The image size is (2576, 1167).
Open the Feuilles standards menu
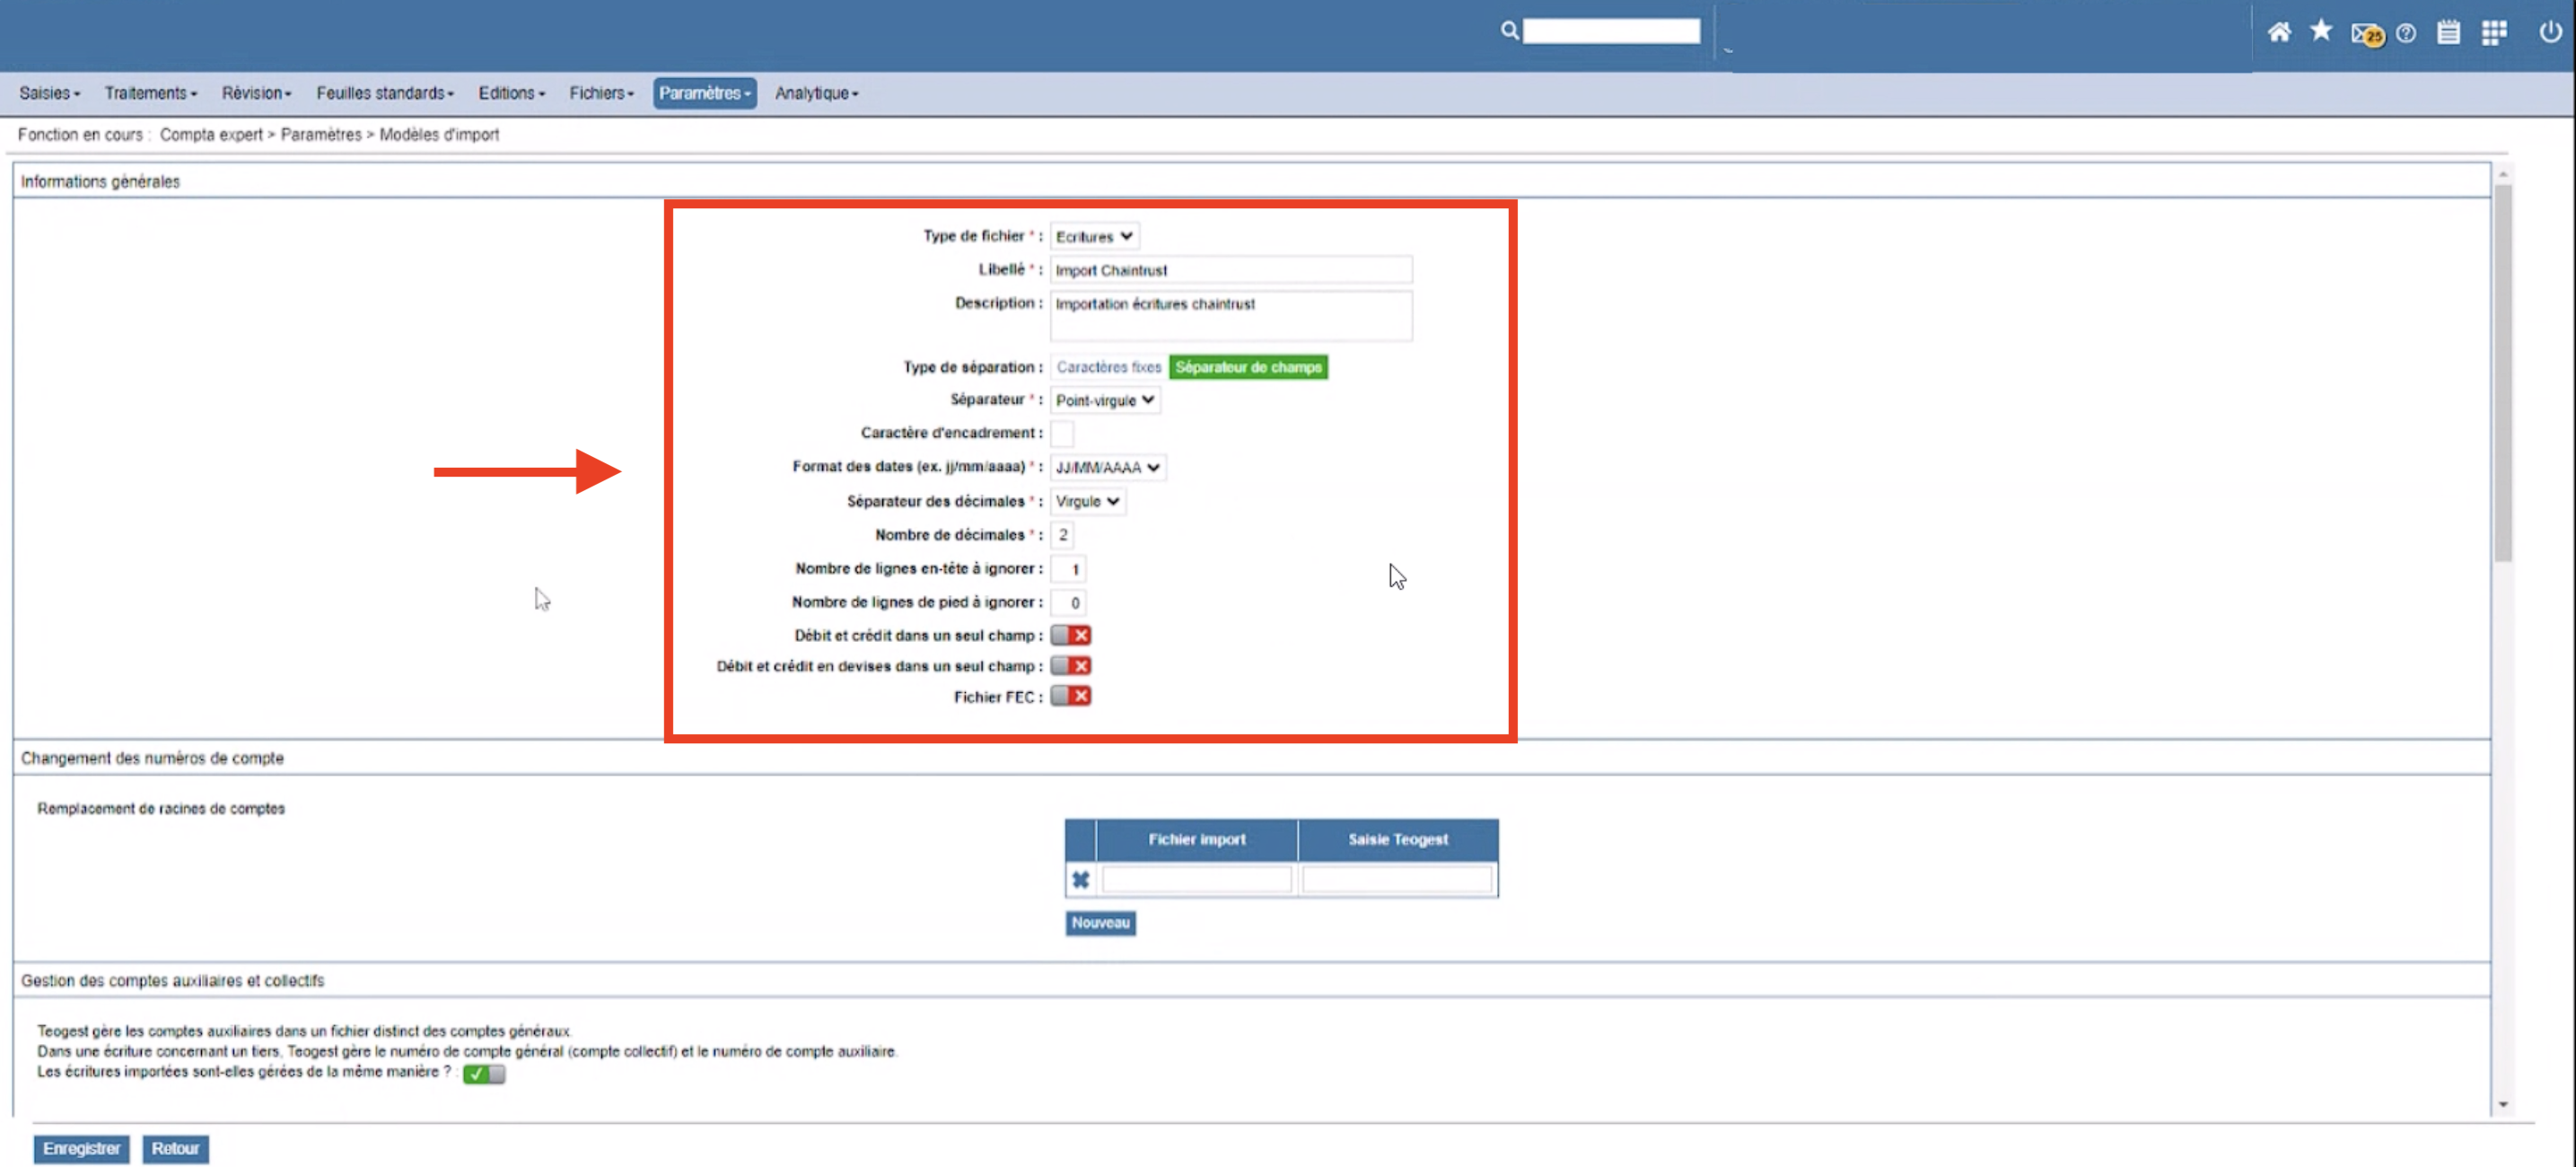(385, 93)
